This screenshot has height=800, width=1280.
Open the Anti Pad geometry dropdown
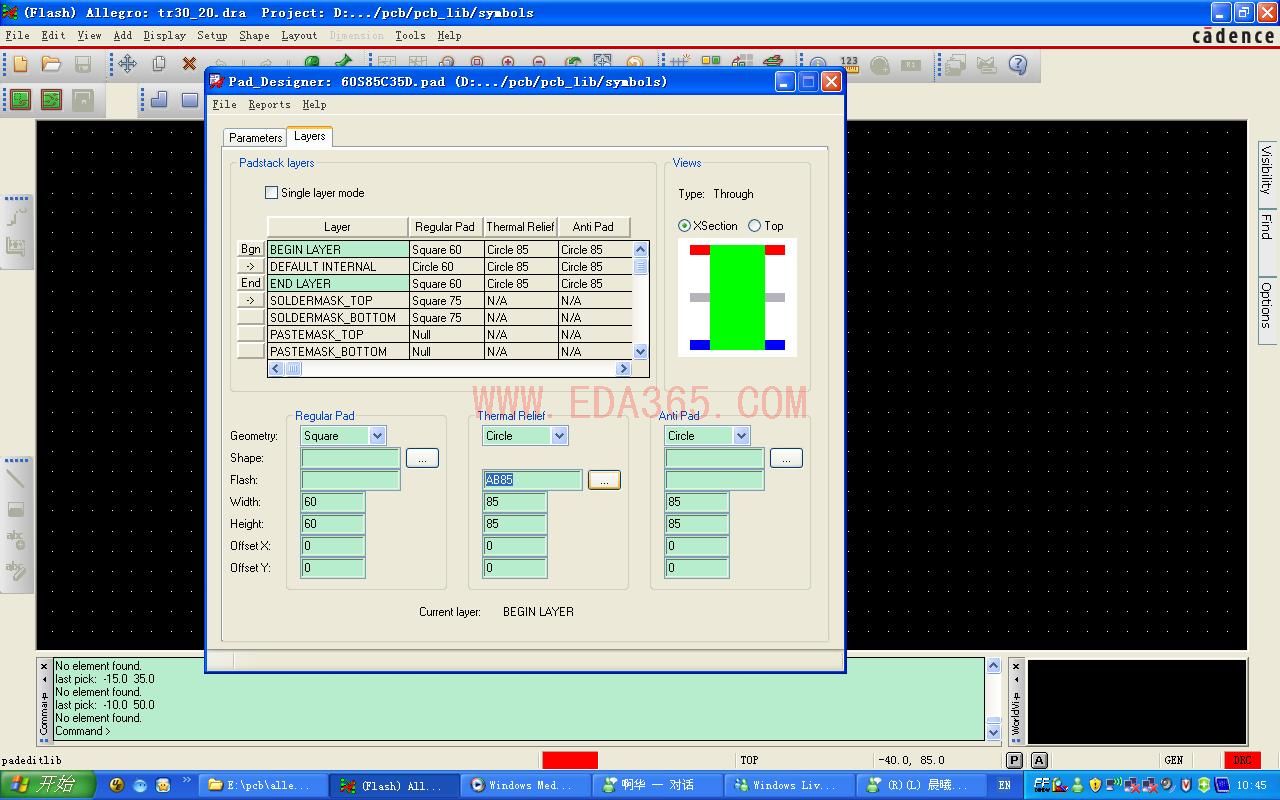click(x=741, y=436)
